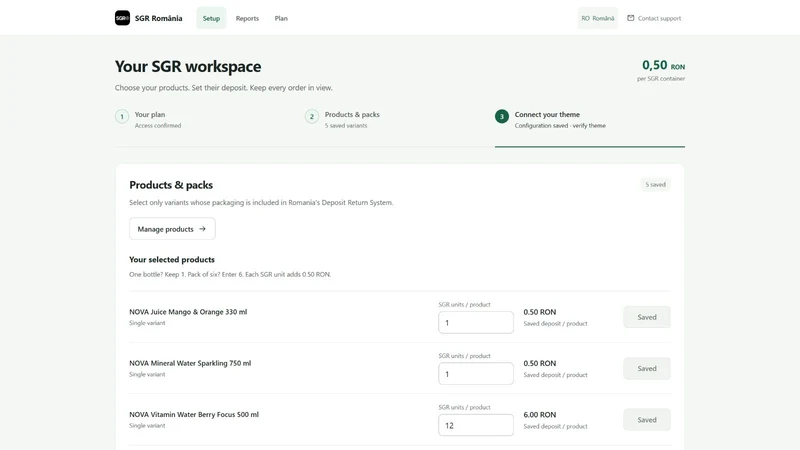800x450 pixels.
Task: Focus SGR units field for Mineral Water Sparkling
Action: (x=476, y=374)
